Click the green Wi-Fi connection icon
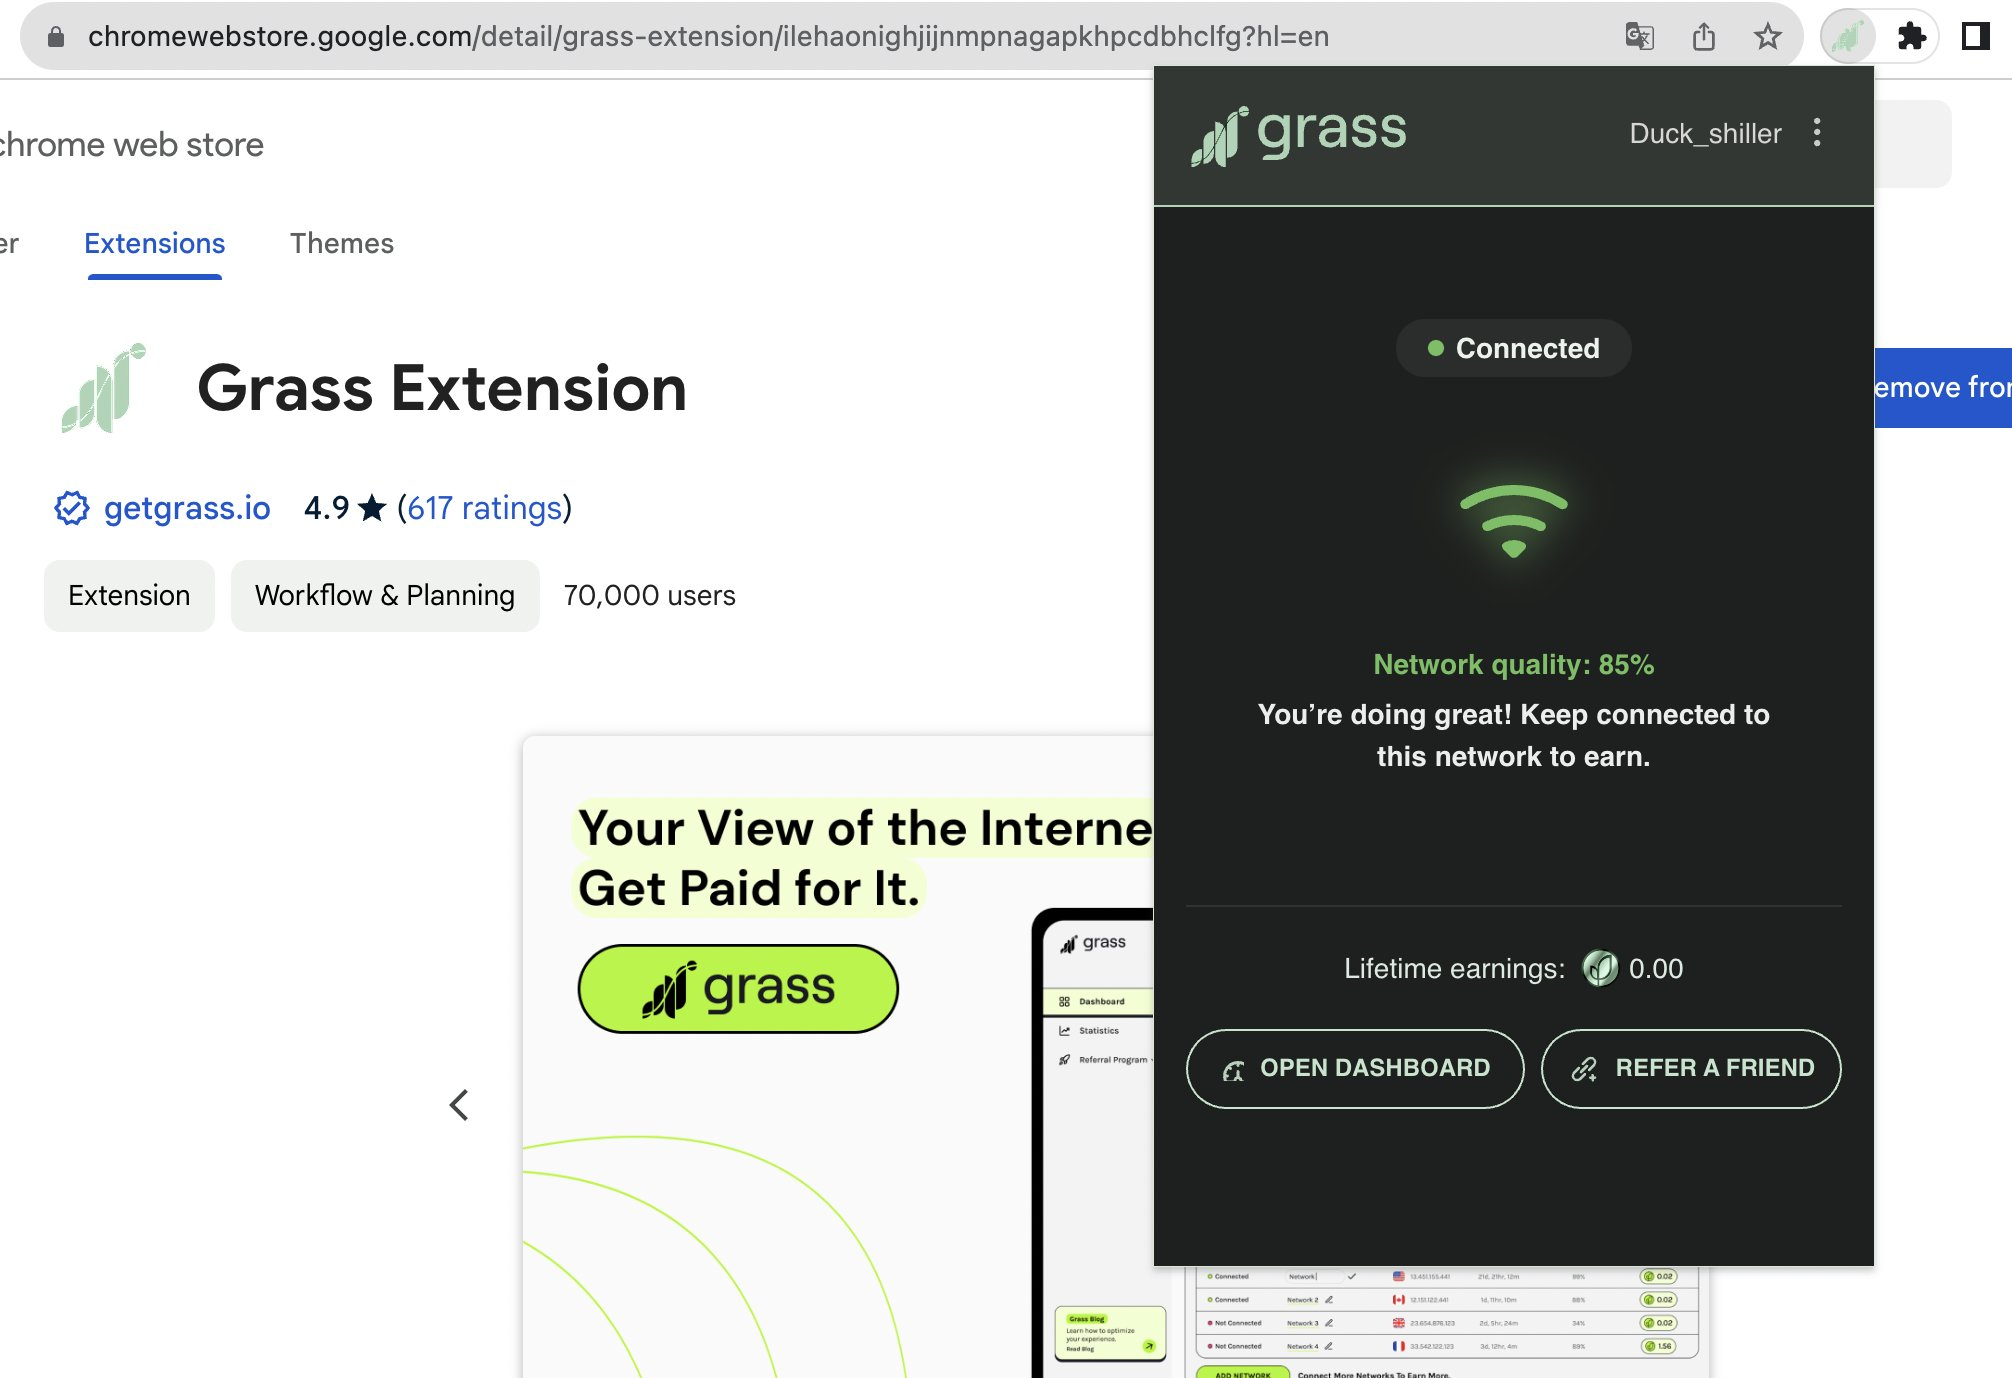Image resolution: width=2012 pixels, height=1378 pixels. click(1513, 520)
